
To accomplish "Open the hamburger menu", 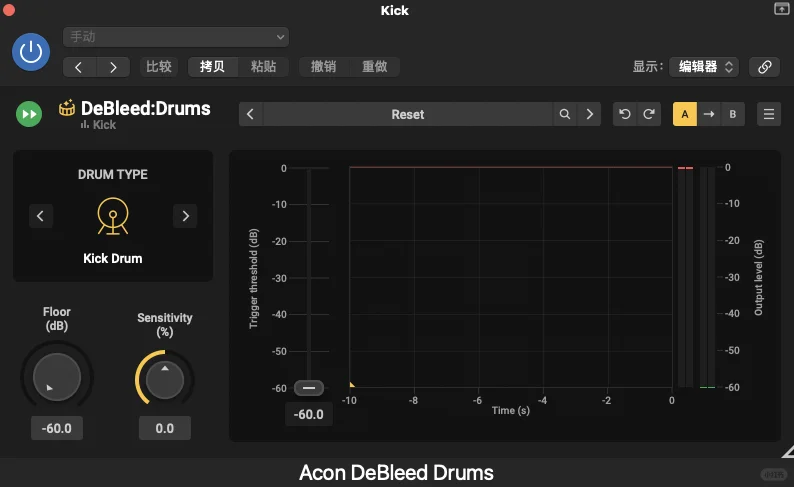I will tap(769, 114).
